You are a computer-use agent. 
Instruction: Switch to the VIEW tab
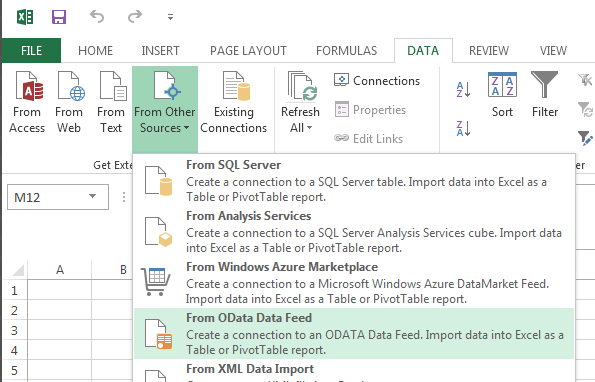tap(553, 50)
